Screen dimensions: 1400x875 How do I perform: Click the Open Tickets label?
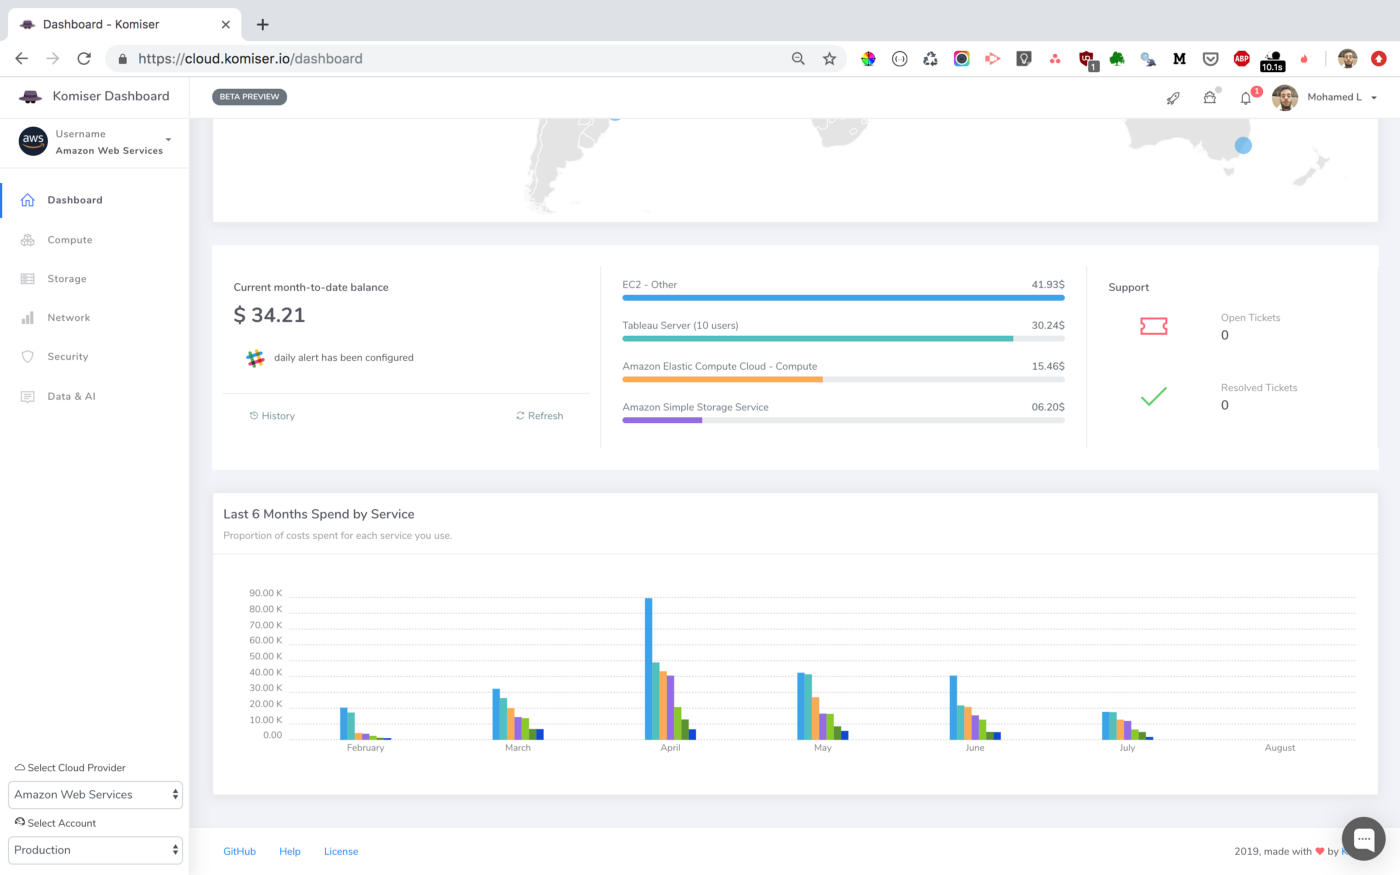tap(1250, 318)
